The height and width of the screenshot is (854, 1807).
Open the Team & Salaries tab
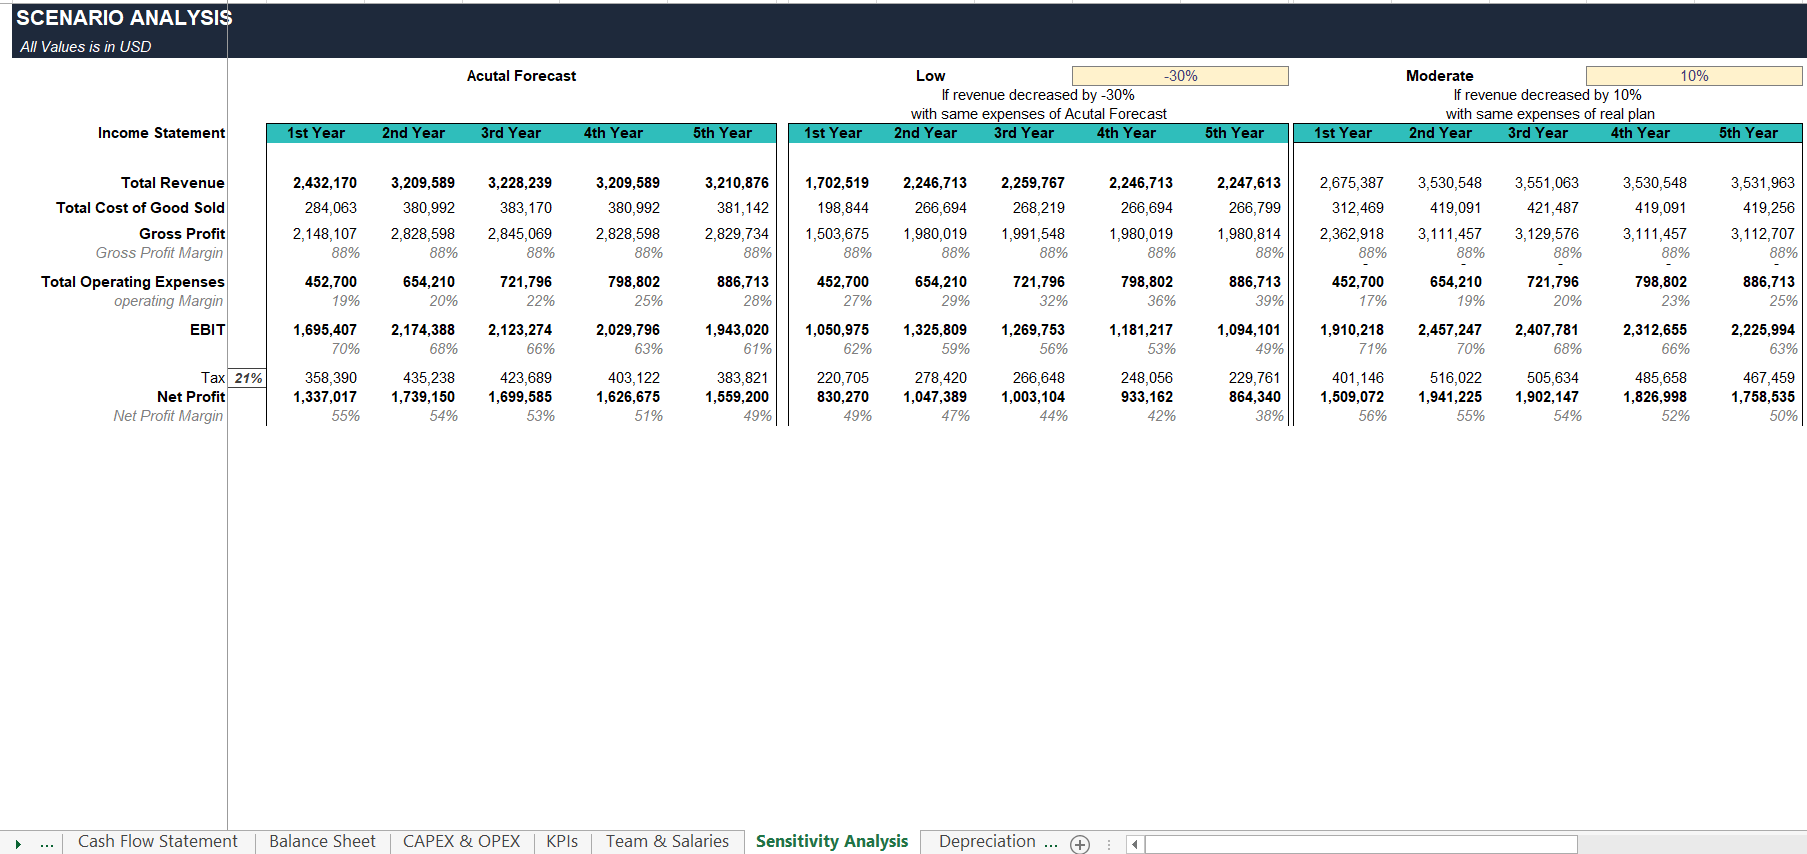pos(667,842)
